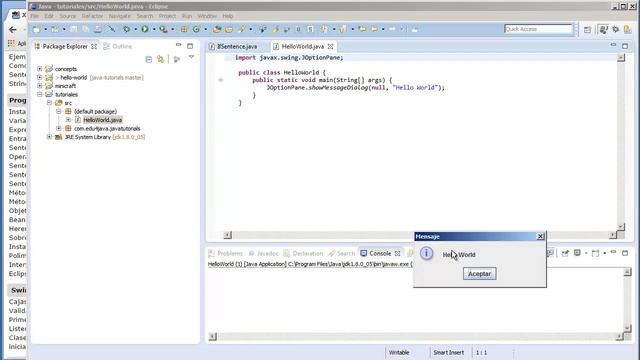Open the New wizard dropdown arrow
640x360 pixels.
pyautogui.click(x=45, y=29)
